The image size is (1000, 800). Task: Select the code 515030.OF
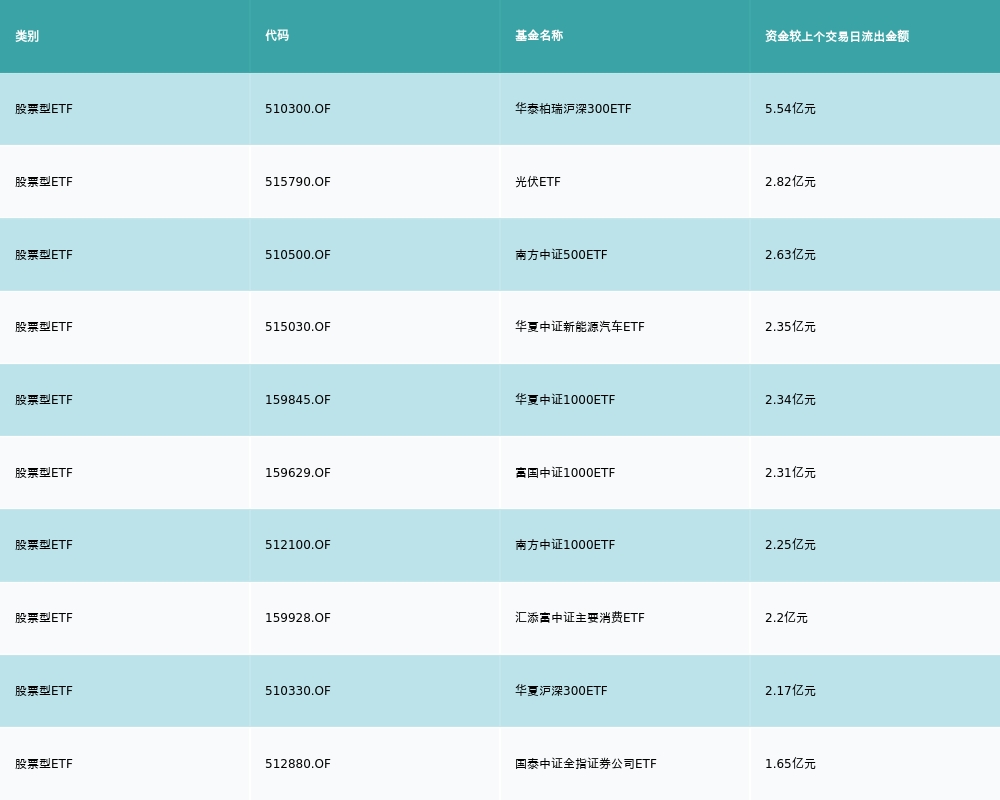click(298, 327)
